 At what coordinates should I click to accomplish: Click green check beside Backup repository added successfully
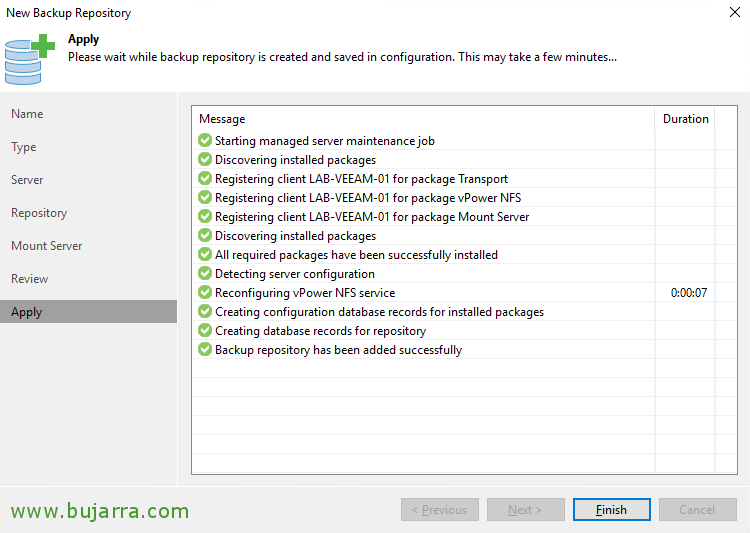[x=205, y=349]
